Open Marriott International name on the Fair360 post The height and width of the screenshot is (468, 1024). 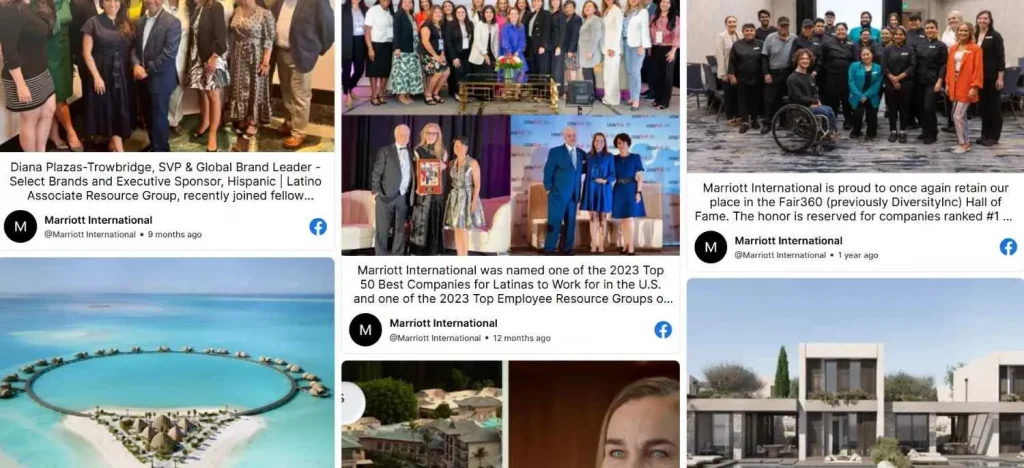click(788, 240)
